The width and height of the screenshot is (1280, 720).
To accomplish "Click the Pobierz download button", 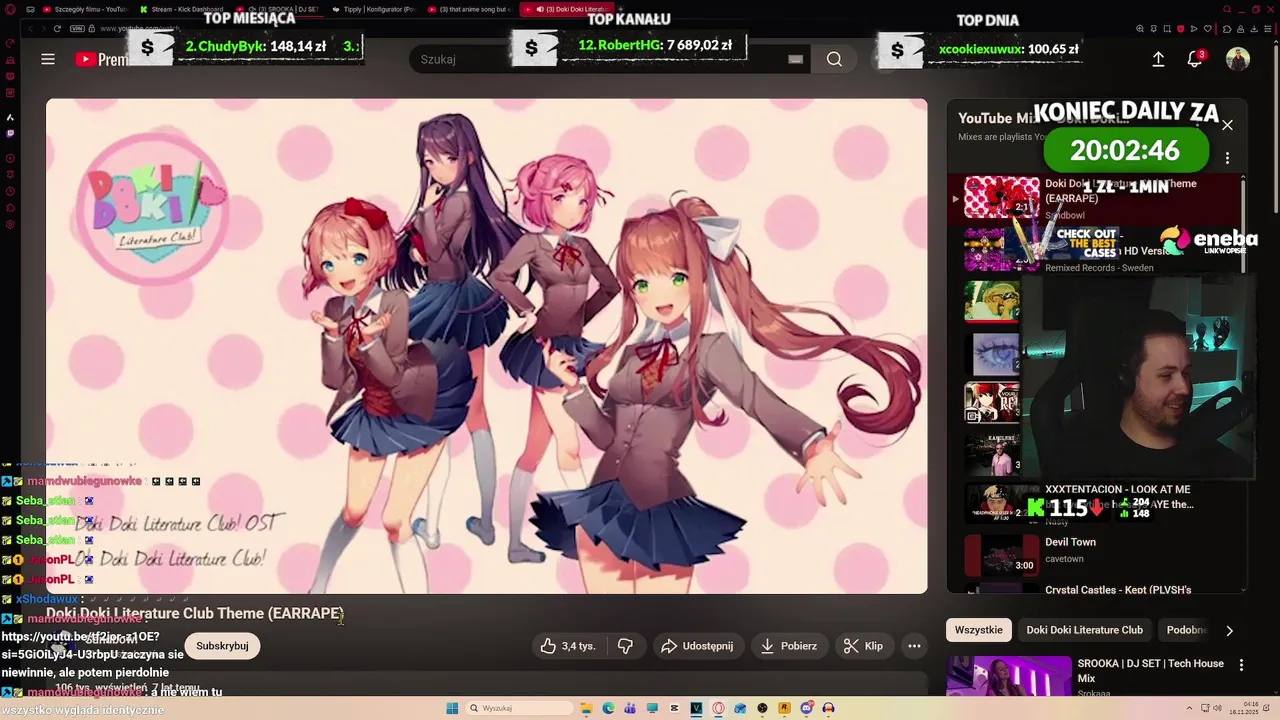I will 789,646.
